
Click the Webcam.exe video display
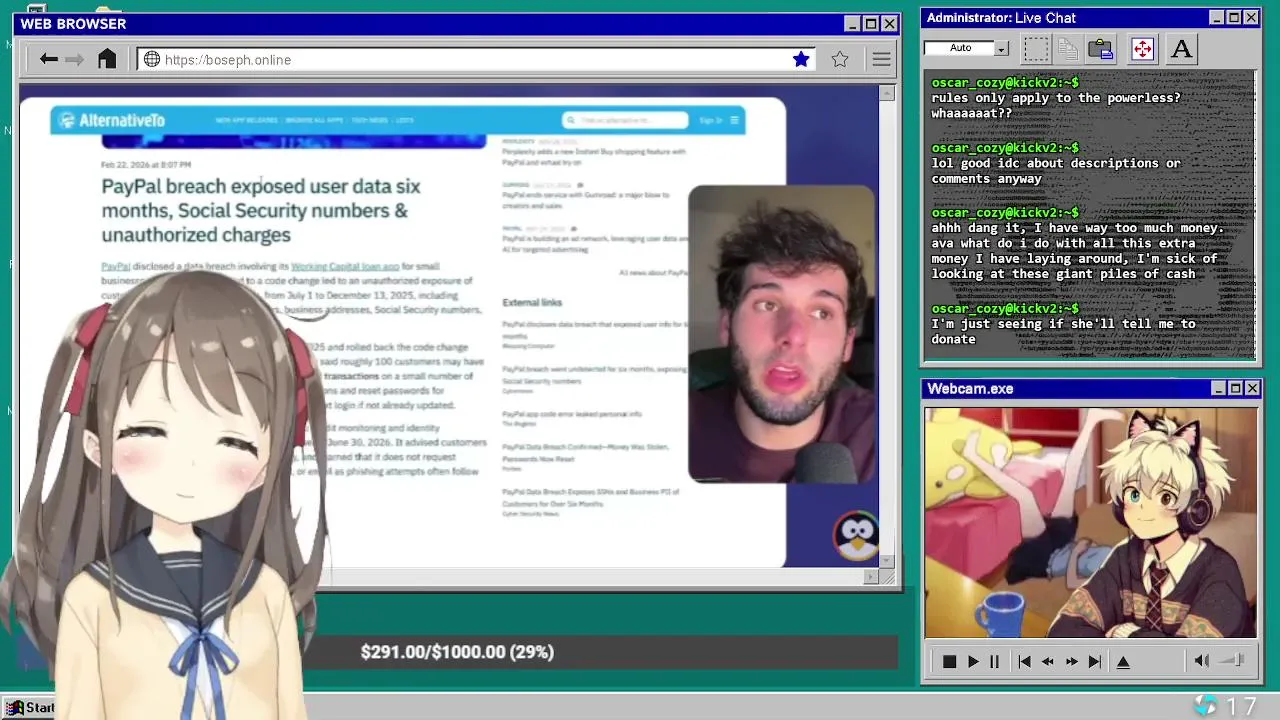[1091, 523]
